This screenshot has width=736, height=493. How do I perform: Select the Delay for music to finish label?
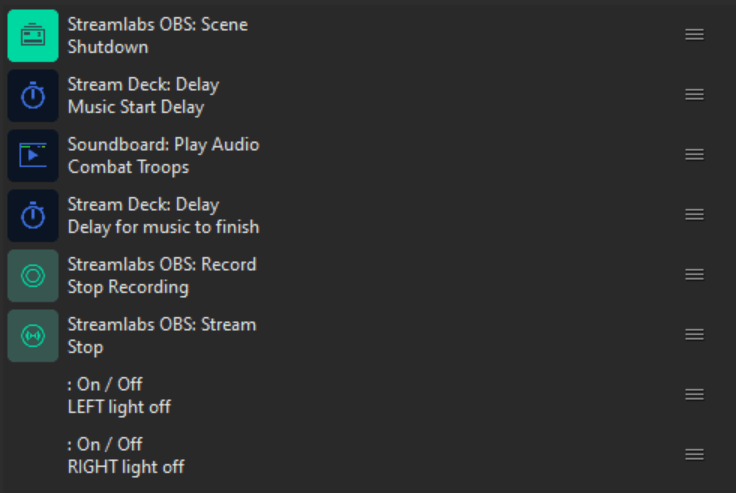163,227
